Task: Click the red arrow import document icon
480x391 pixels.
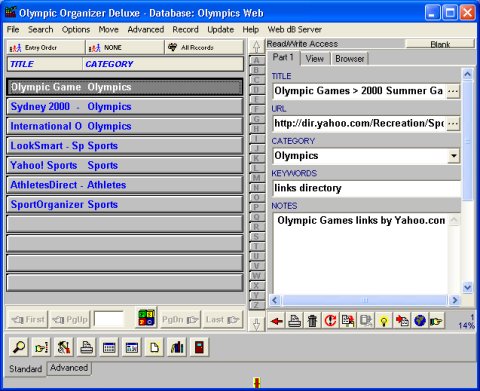Action: pyautogui.click(x=402, y=321)
